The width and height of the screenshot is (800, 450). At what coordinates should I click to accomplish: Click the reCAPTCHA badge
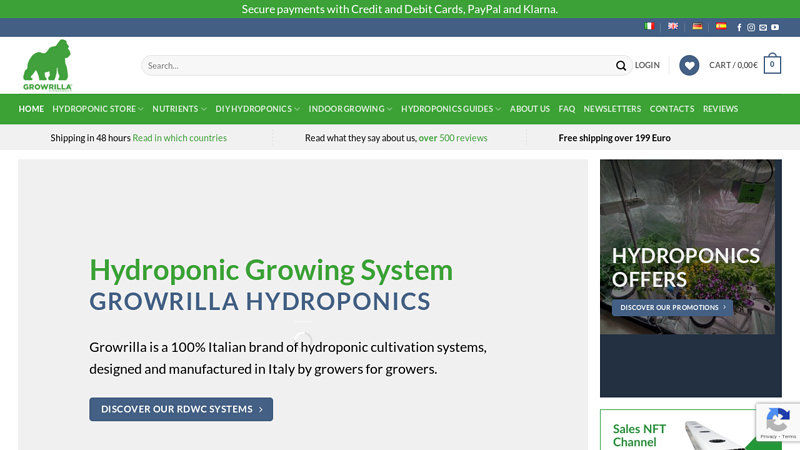coord(778,422)
